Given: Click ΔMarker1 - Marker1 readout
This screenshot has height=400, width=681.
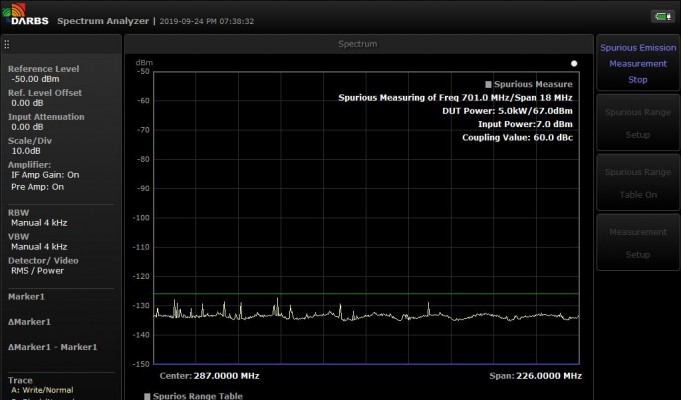Looking at the screenshot, I should [x=53, y=347].
